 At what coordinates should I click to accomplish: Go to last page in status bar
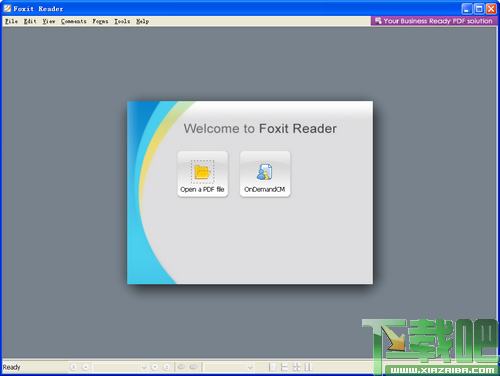[167, 367]
